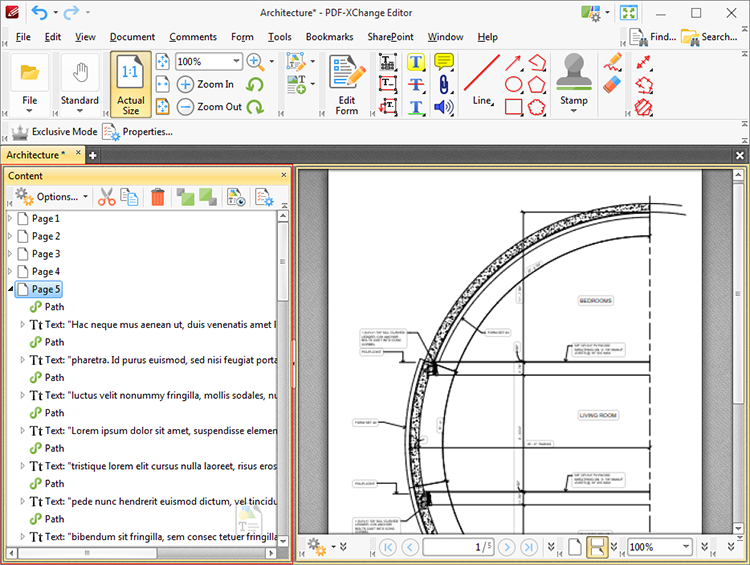Select the Line drawing tool
This screenshot has height=565, width=750.
click(x=482, y=79)
